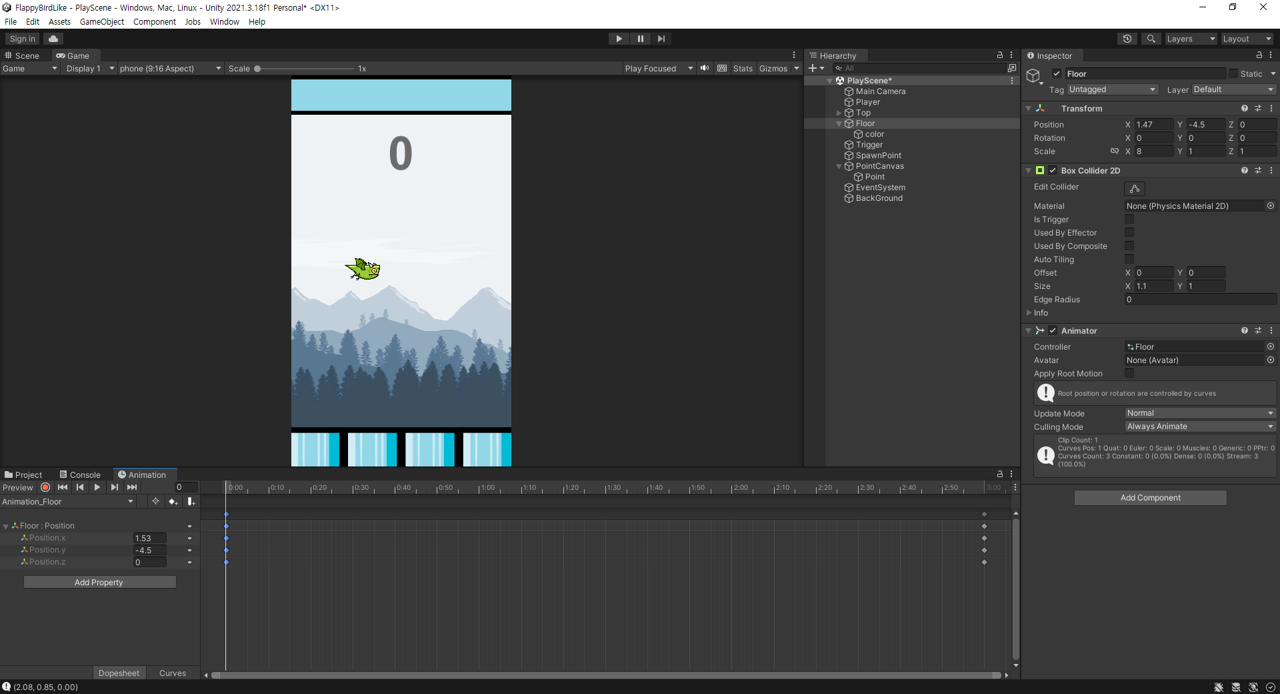This screenshot has height=694, width=1280.
Task: Open the GameObject icon picker cube in Inspector
Action: 1034,76
